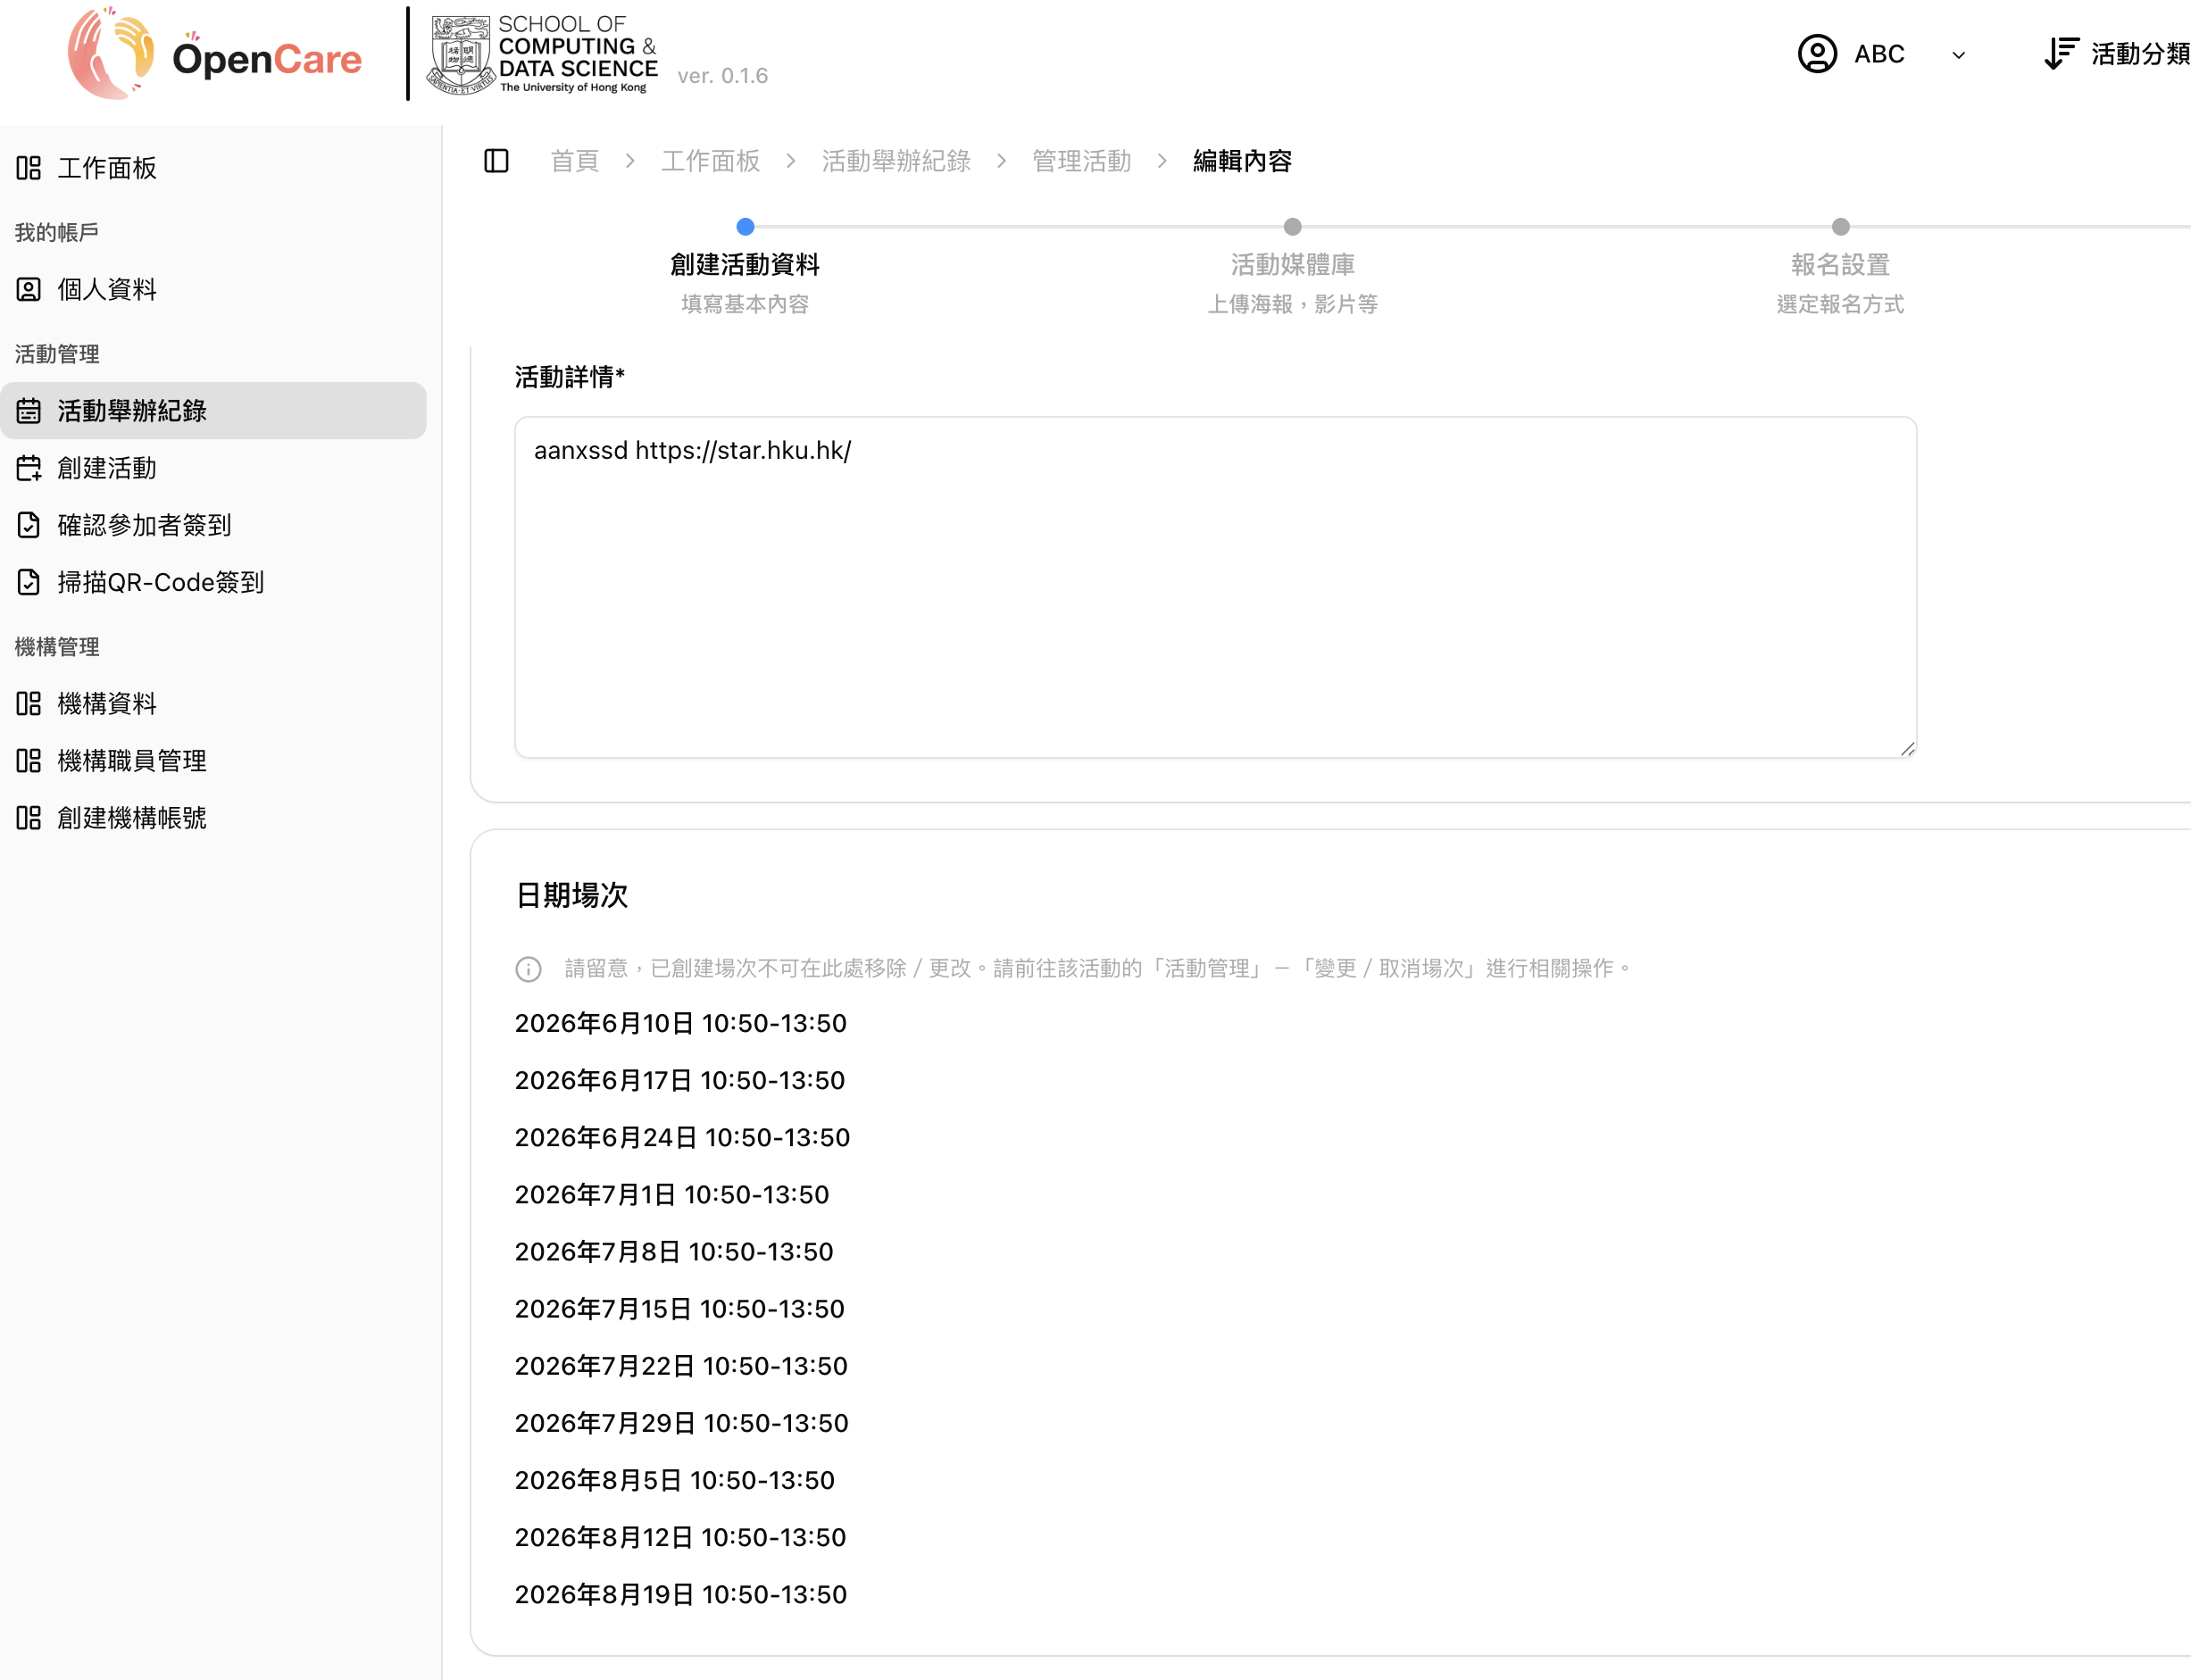Click the textarea resize handle corner
2191x1680 pixels.
[1907, 749]
